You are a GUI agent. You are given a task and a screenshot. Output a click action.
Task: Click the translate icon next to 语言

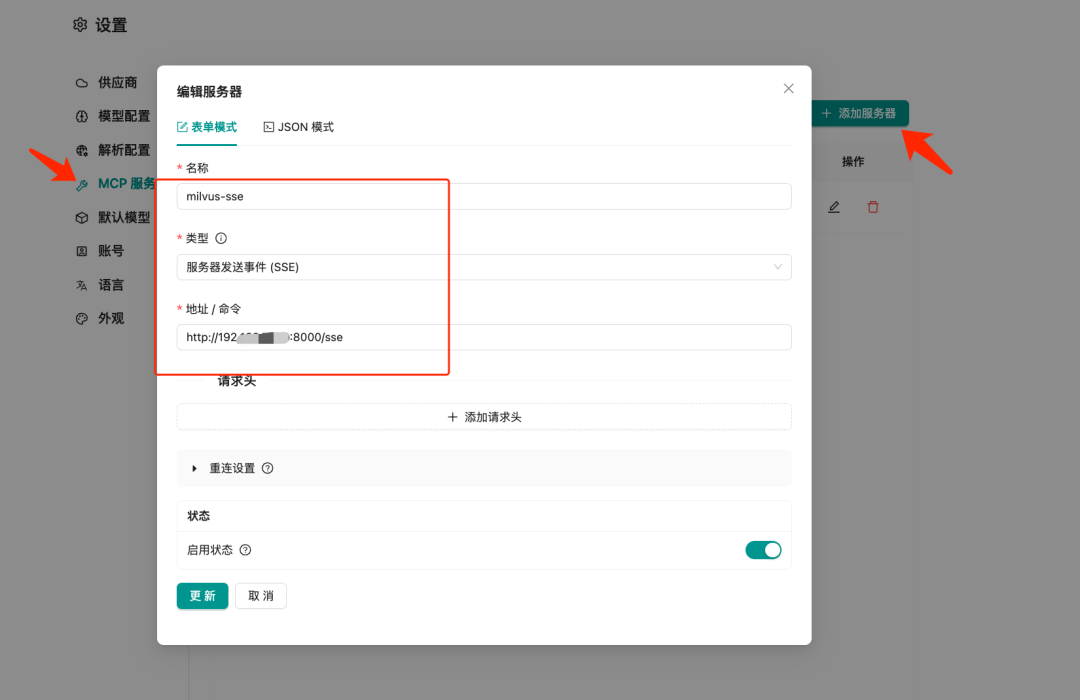coord(82,285)
